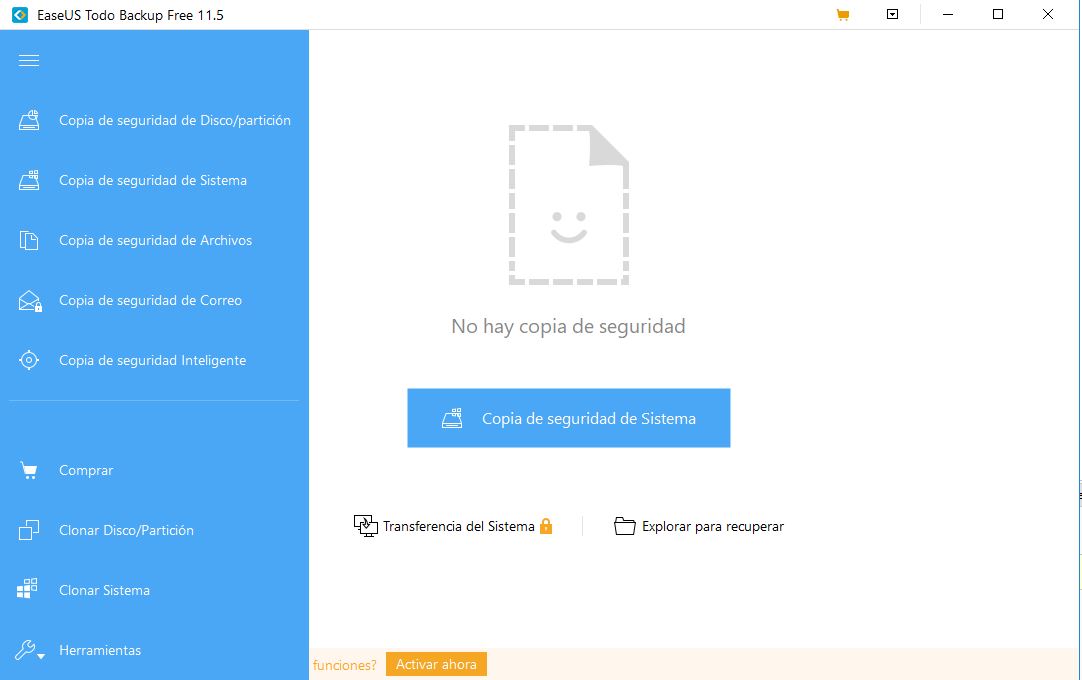Click the Clonar Disco/Partición icon
This screenshot has height=680, width=1082.
pos(28,530)
